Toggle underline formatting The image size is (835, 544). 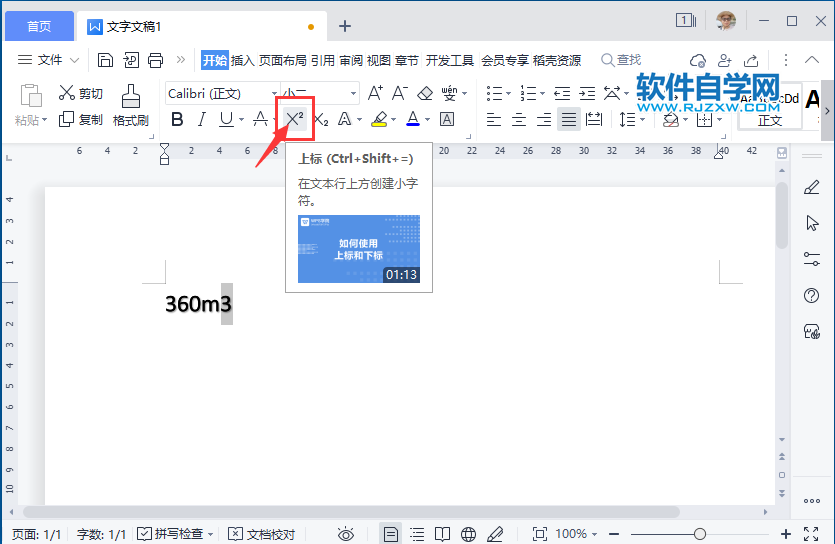[x=226, y=119]
